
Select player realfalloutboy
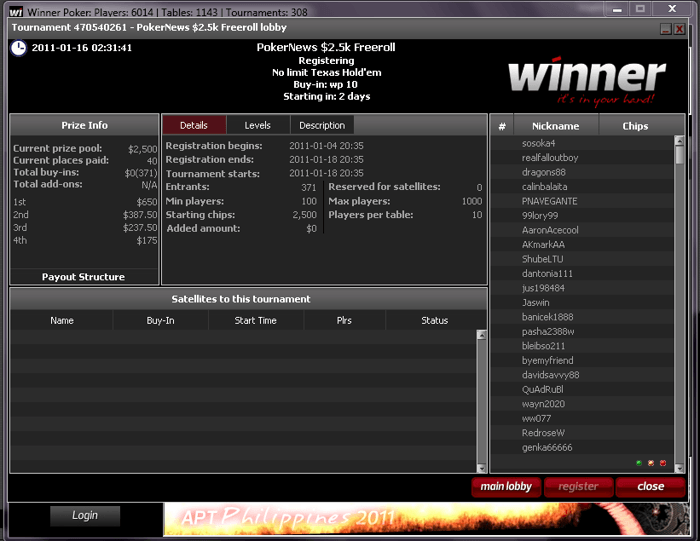[583, 158]
